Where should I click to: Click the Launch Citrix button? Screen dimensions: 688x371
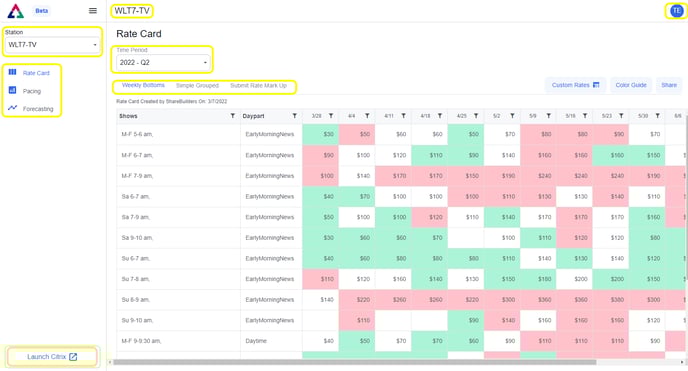tap(52, 357)
